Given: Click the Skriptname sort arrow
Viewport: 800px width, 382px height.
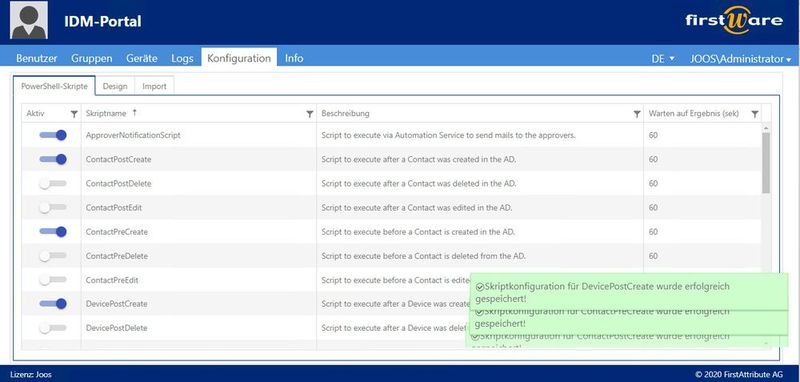Looking at the screenshot, I should pyautogui.click(x=135, y=113).
